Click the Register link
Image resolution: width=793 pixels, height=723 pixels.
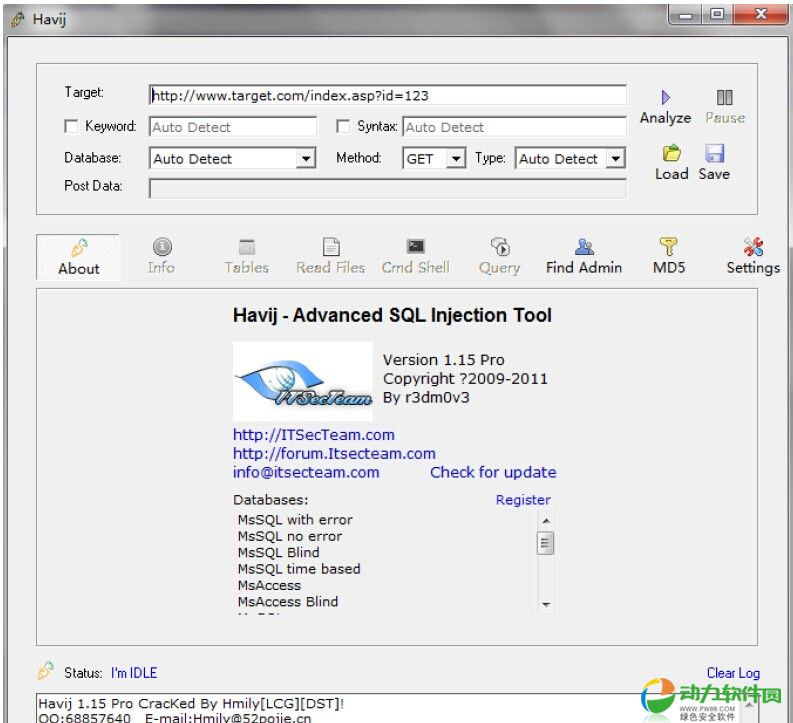pos(523,500)
